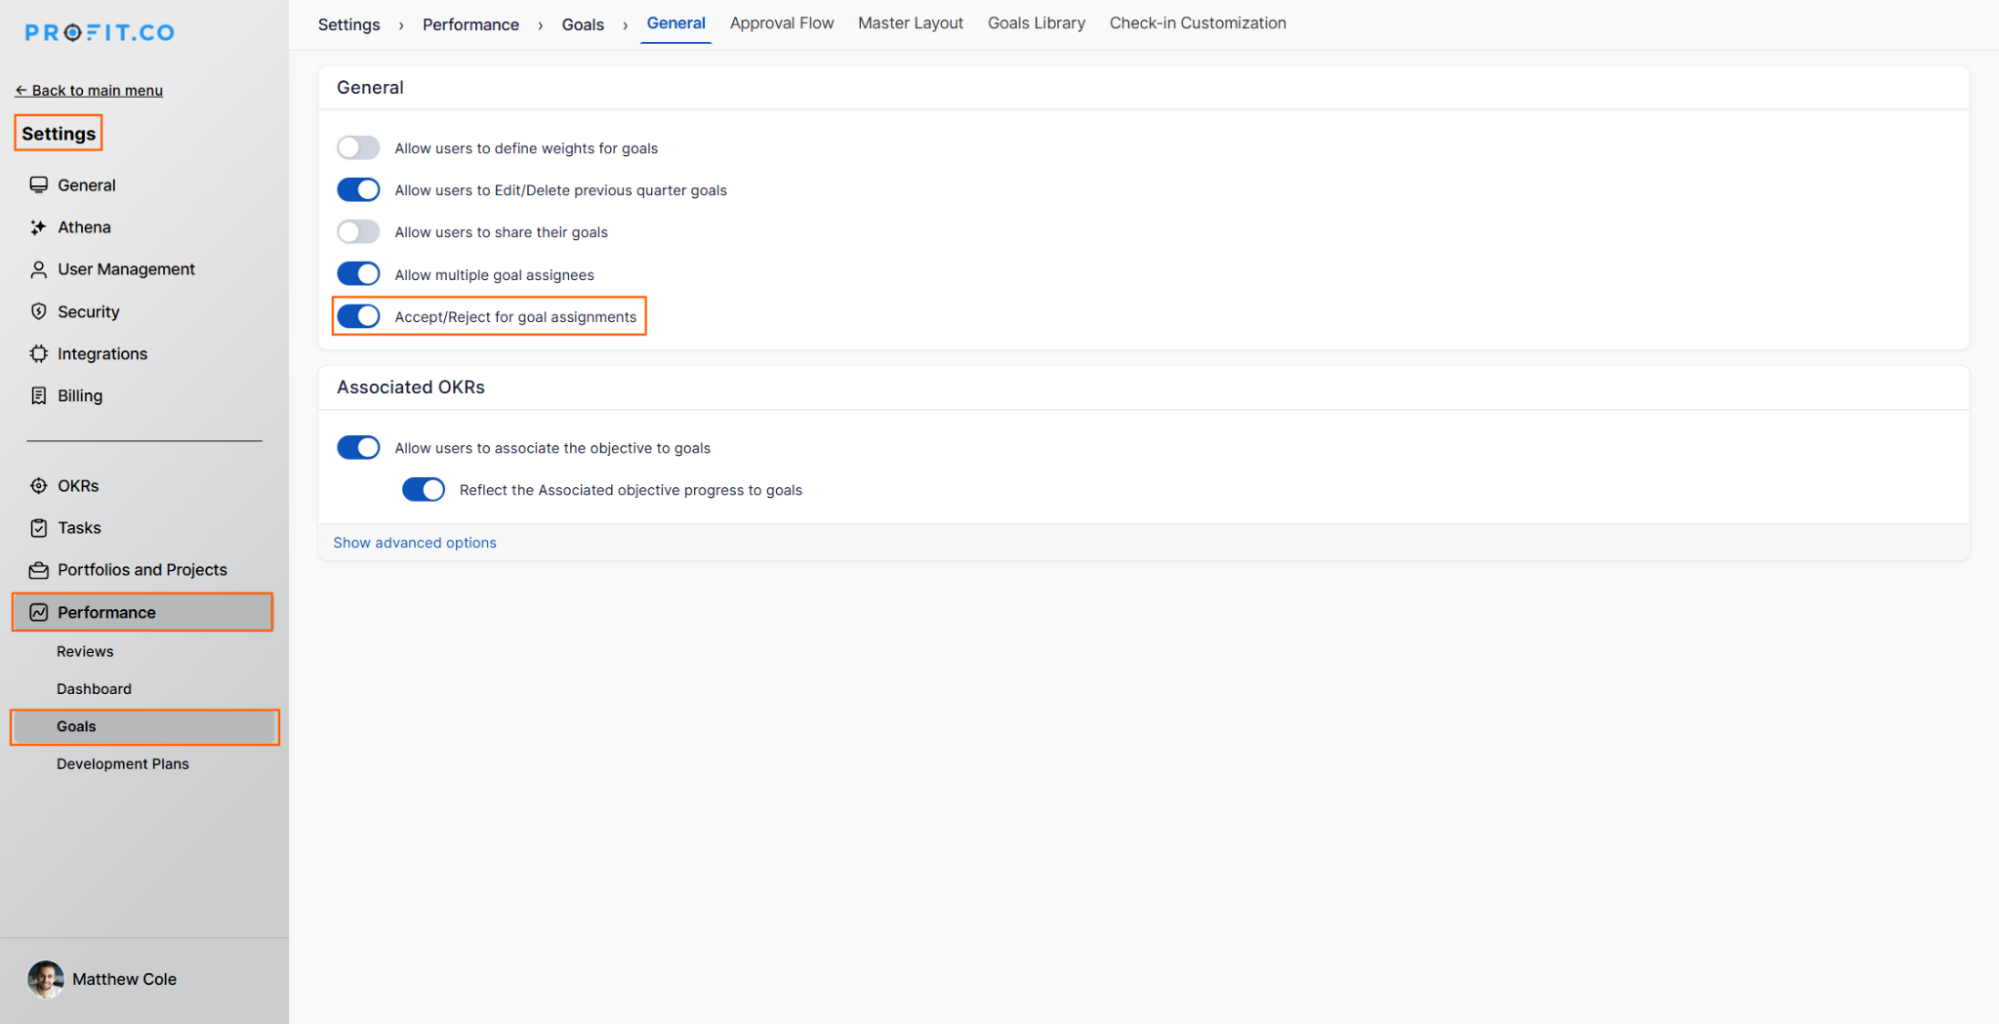Click the Portfolios and Projects briefcase icon
Viewport: 1999px width, 1024px height.
(38, 570)
